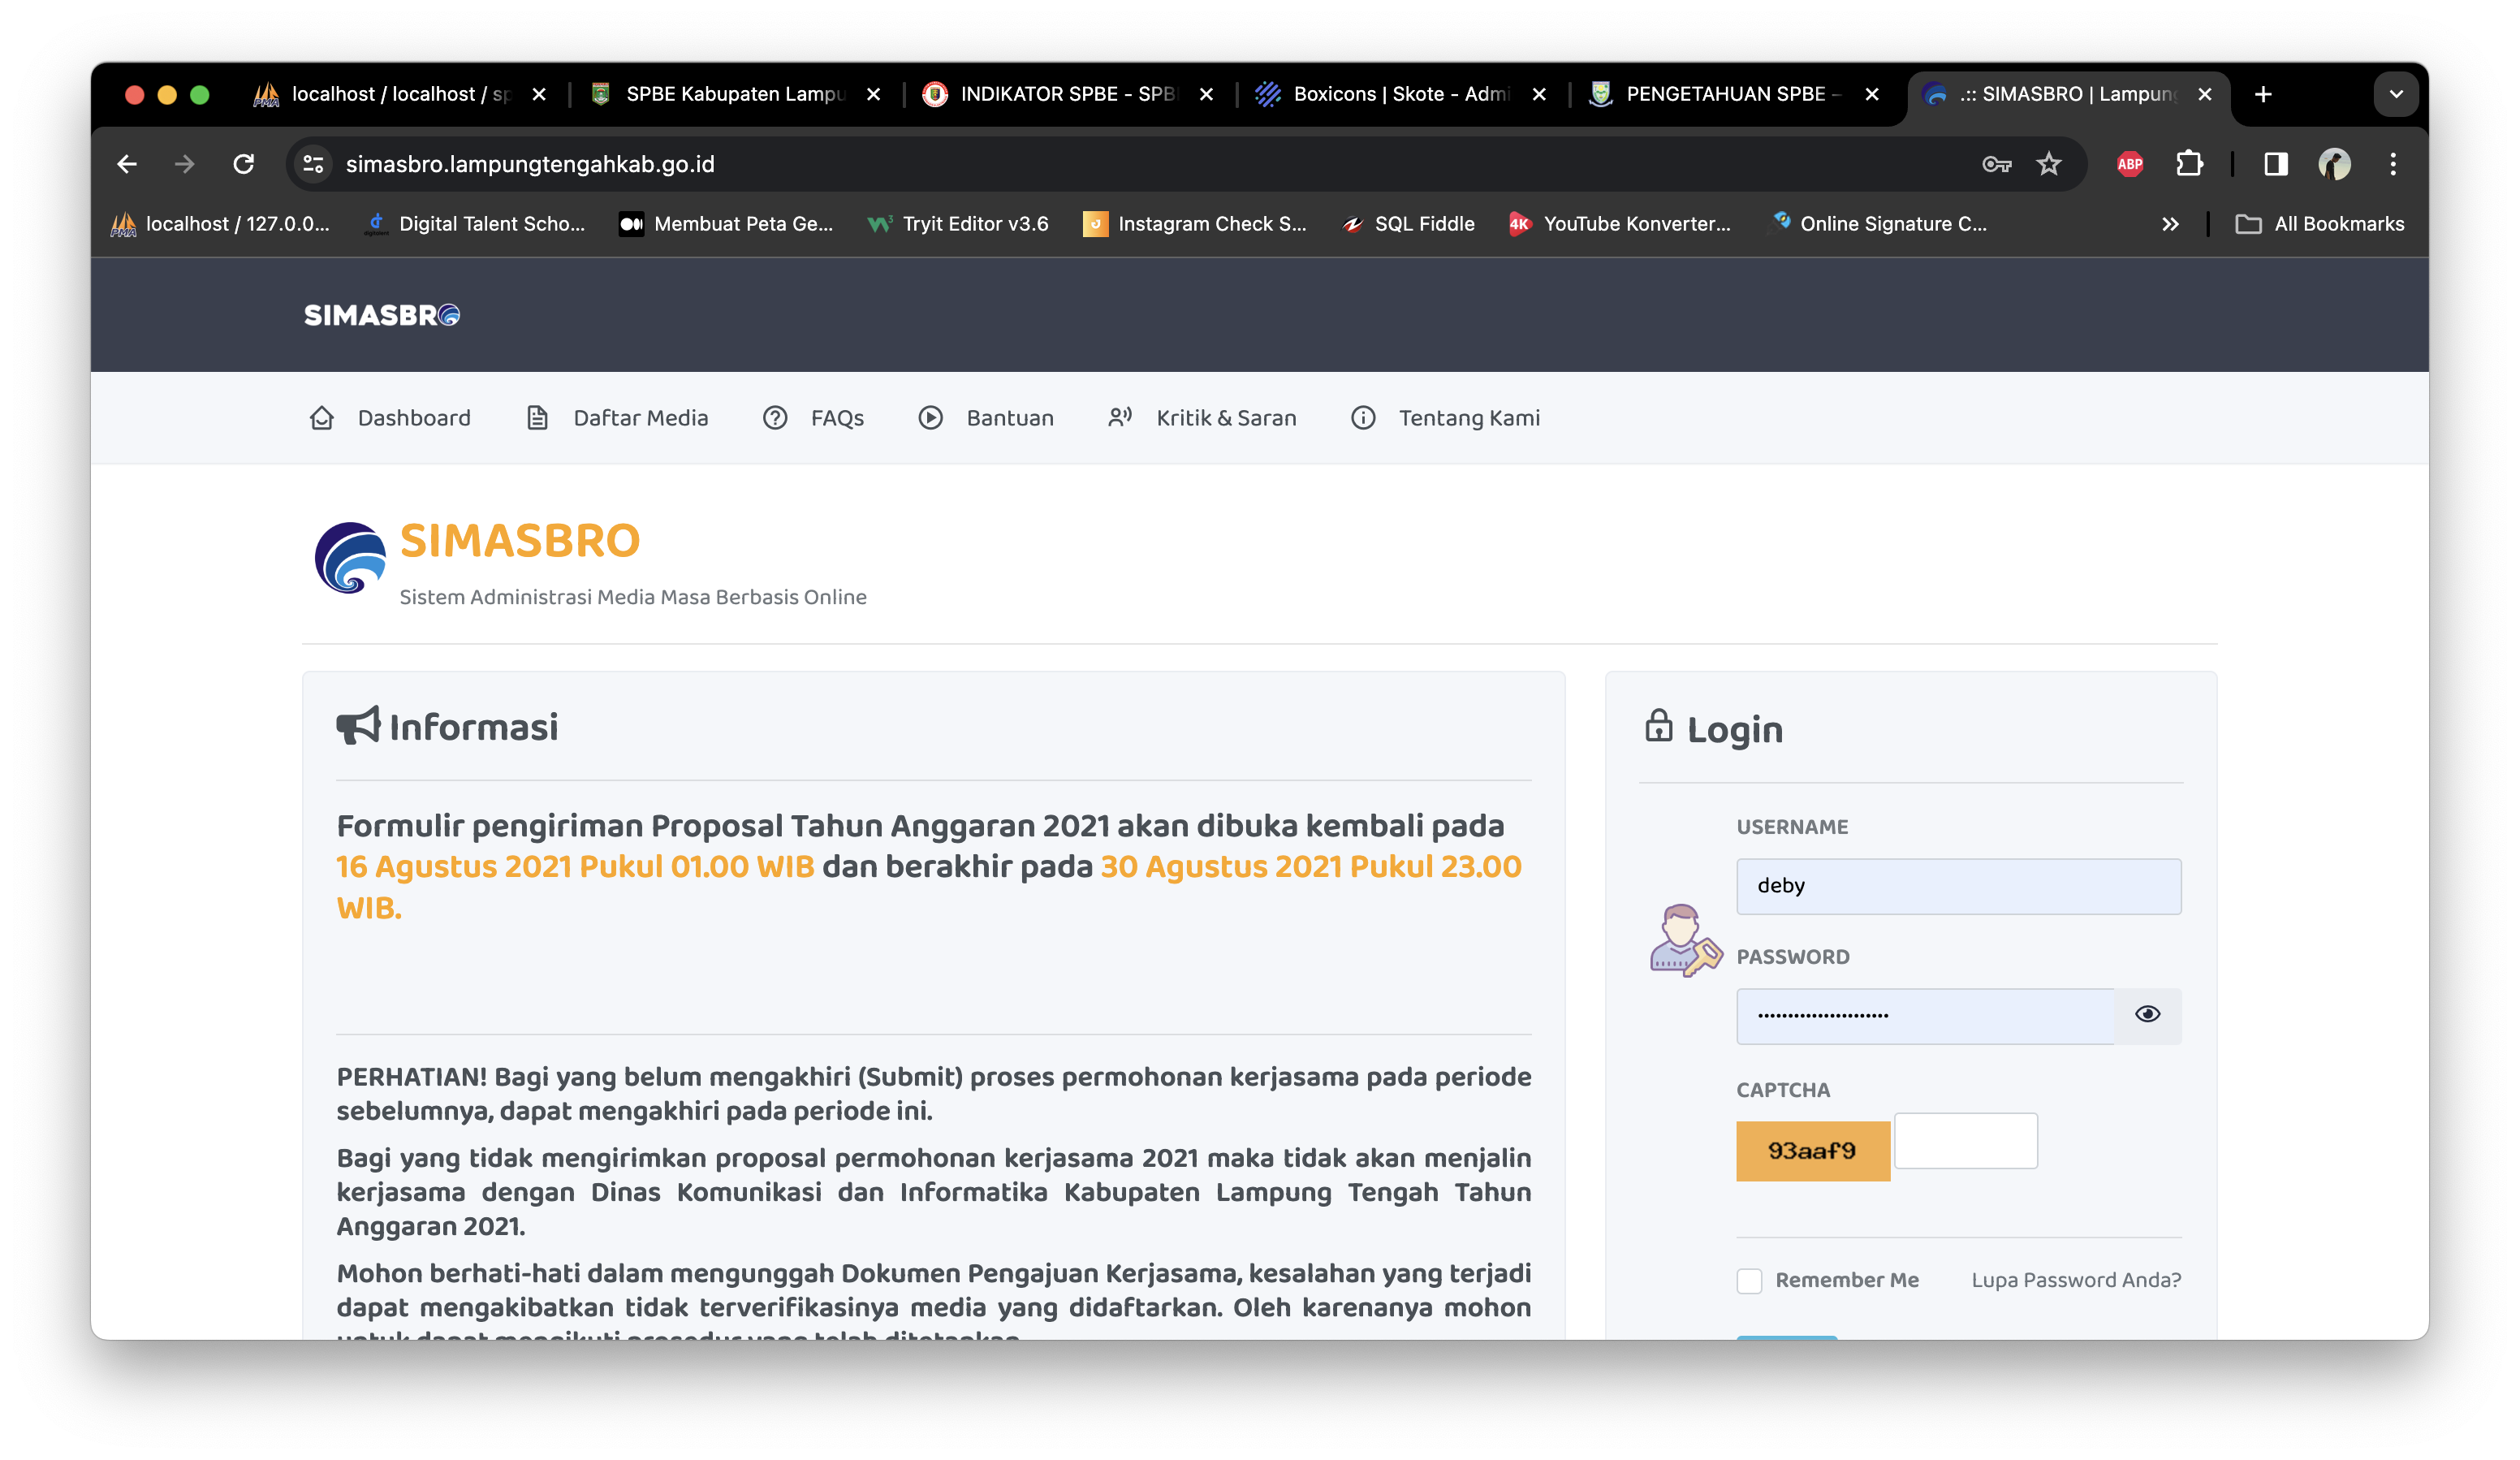This screenshot has height=1460, width=2520.
Task: Check the Remember Me checkbox
Action: click(1749, 1281)
